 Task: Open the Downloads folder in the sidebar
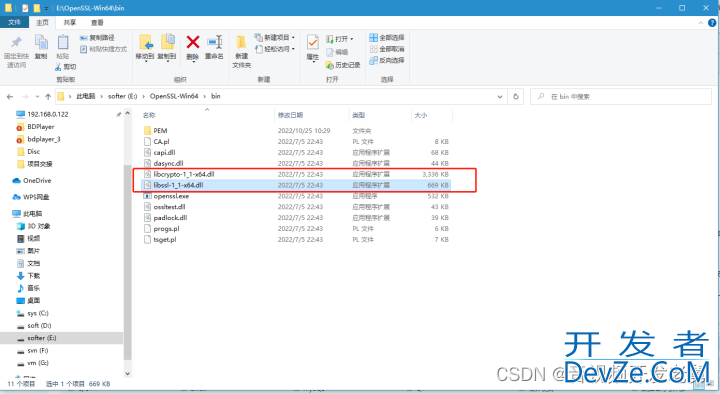tap(28, 276)
